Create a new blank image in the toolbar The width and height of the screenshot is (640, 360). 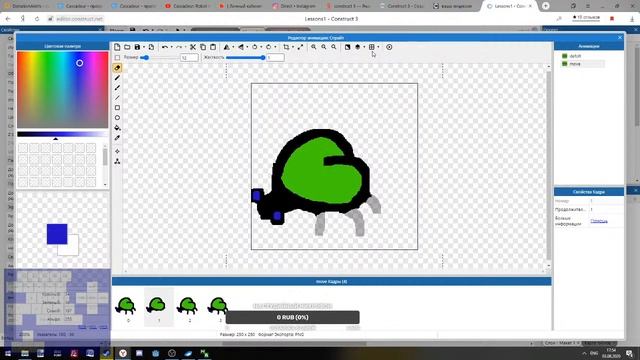point(117,47)
